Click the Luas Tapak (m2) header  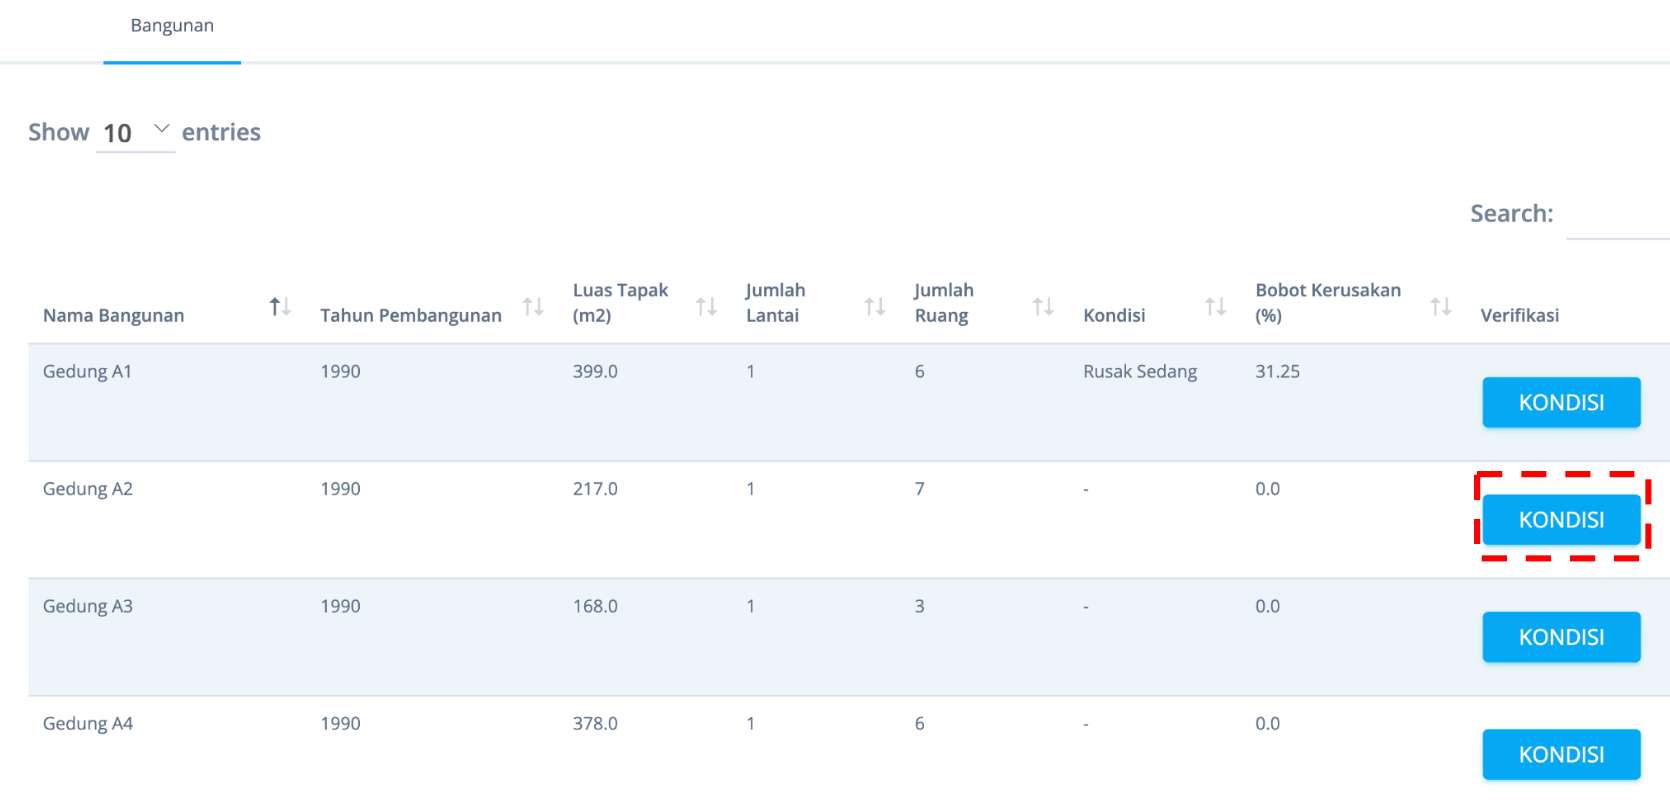click(x=620, y=302)
